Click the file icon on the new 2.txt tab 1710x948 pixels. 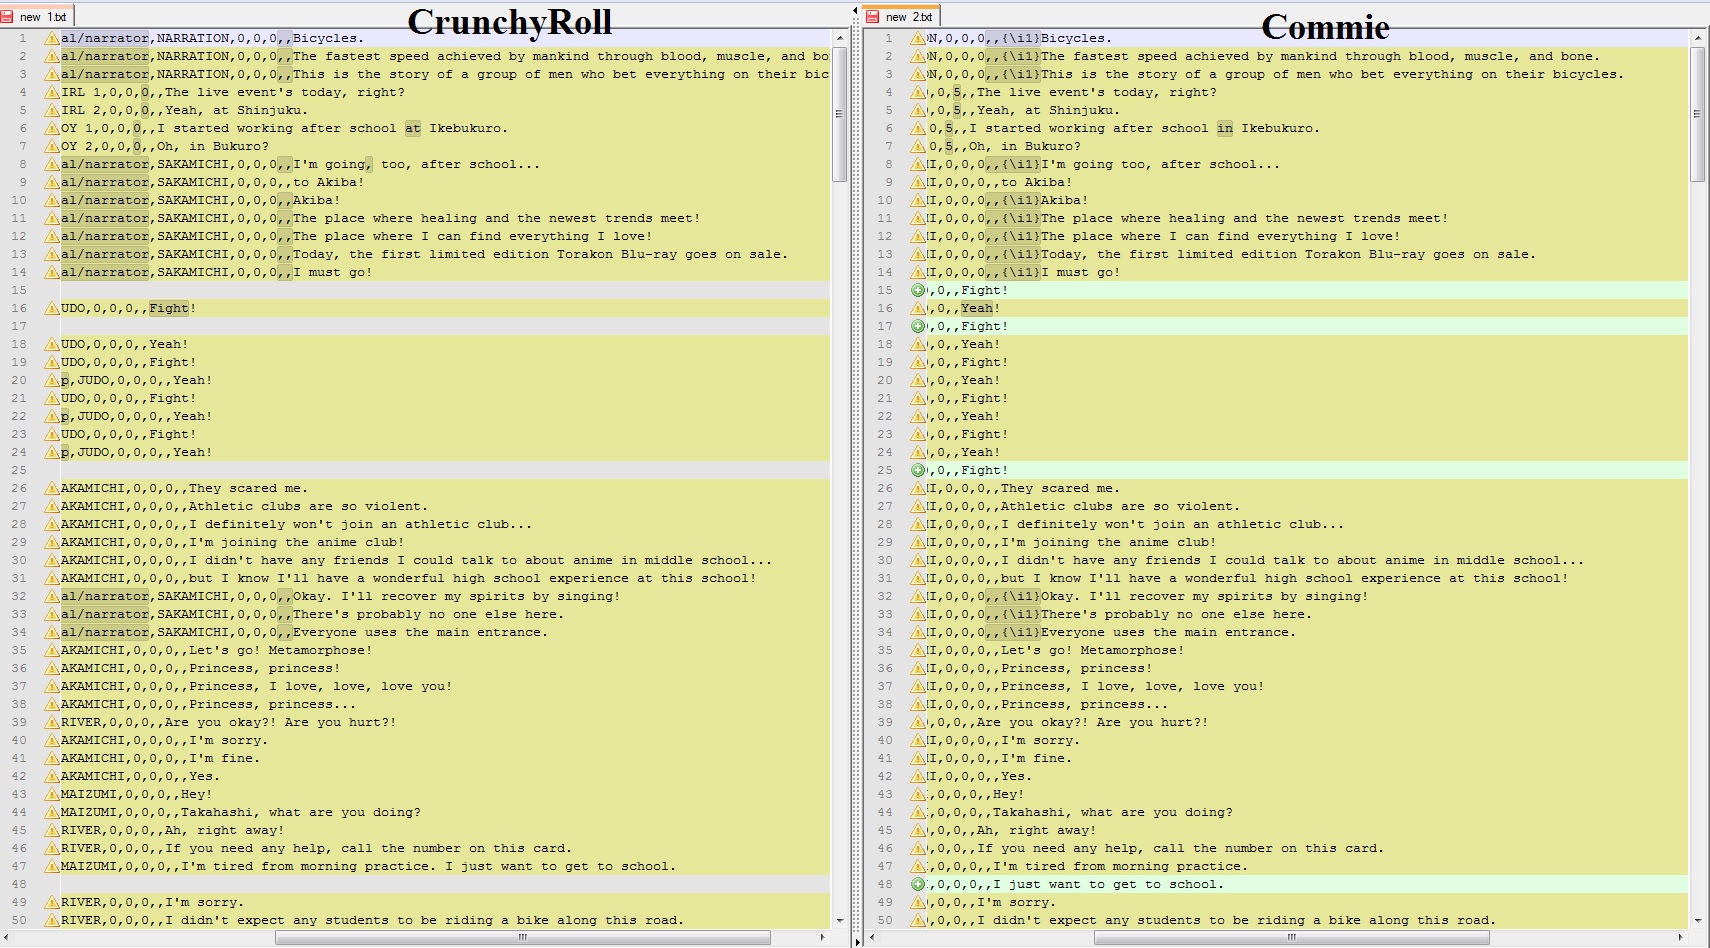(873, 17)
